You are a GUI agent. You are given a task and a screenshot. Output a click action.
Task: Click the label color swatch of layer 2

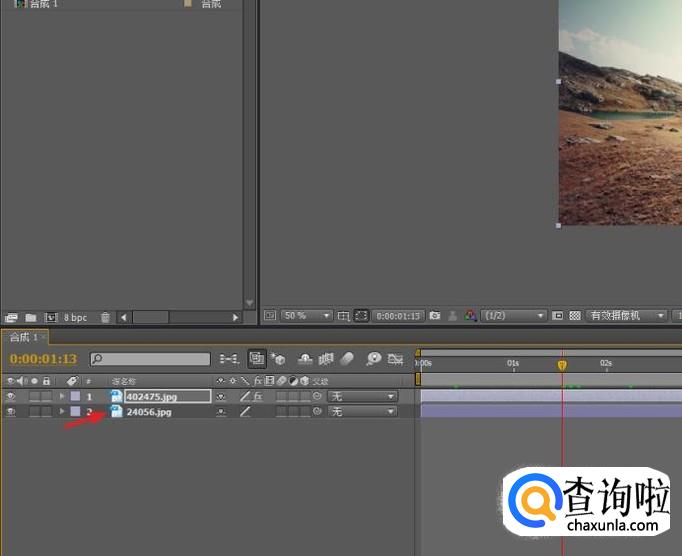tap(75, 412)
